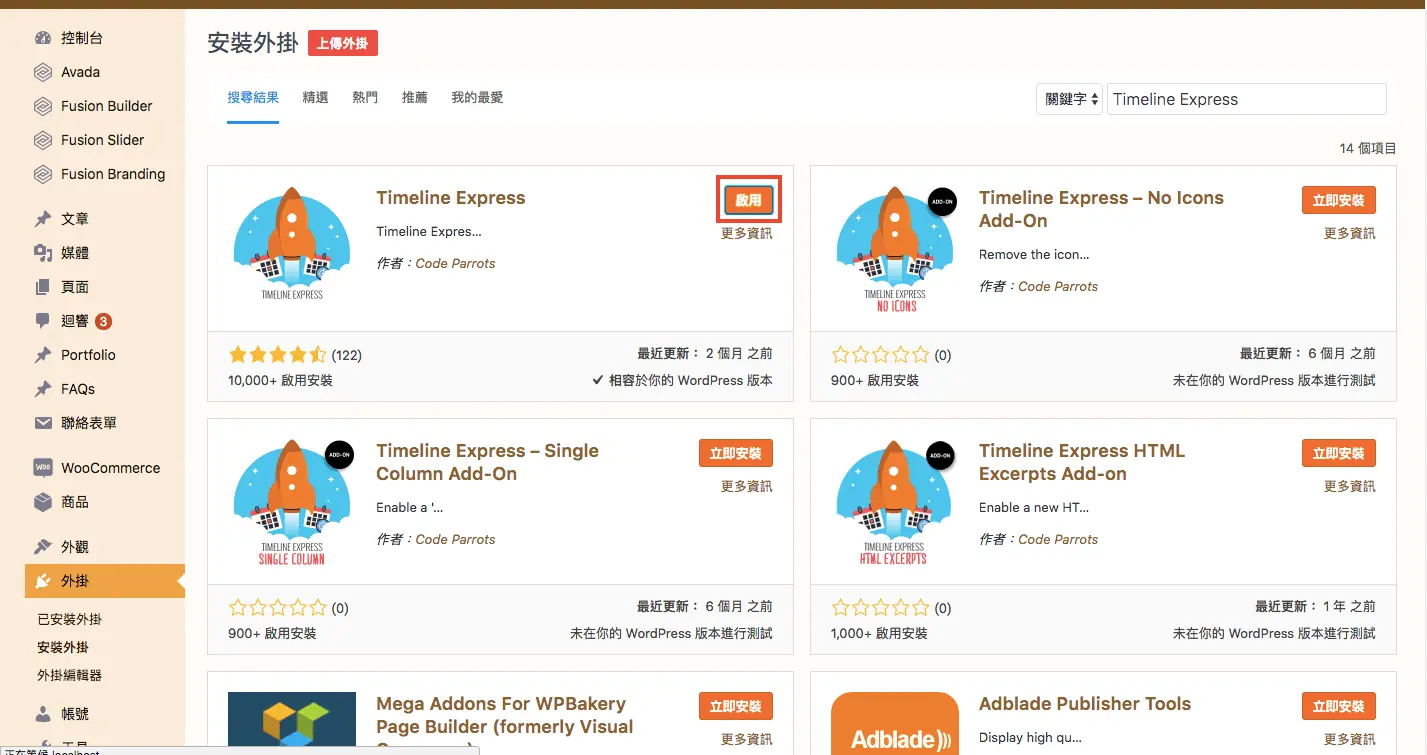Click the 14 個項目 results count
Viewport: 1427px width, 755px height.
pyautogui.click(x=1368, y=148)
